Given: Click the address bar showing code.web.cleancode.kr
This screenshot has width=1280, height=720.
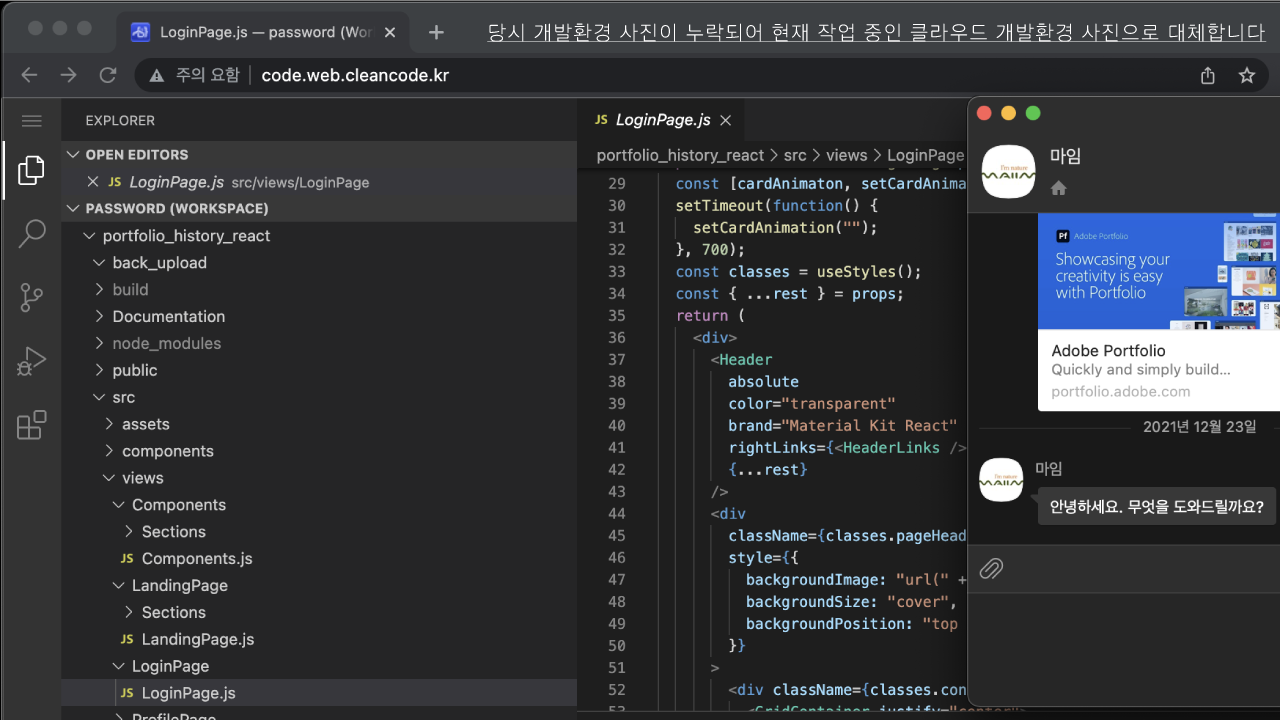Looking at the screenshot, I should coord(355,76).
